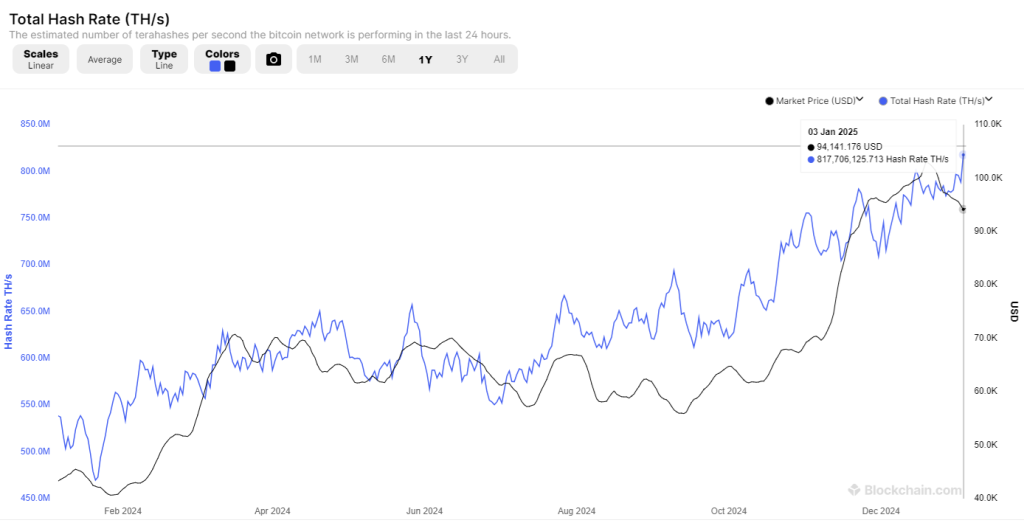This screenshot has width=1024, height=523.
Task: Expand the Market Price (USD) chevron
Action: click(860, 100)
